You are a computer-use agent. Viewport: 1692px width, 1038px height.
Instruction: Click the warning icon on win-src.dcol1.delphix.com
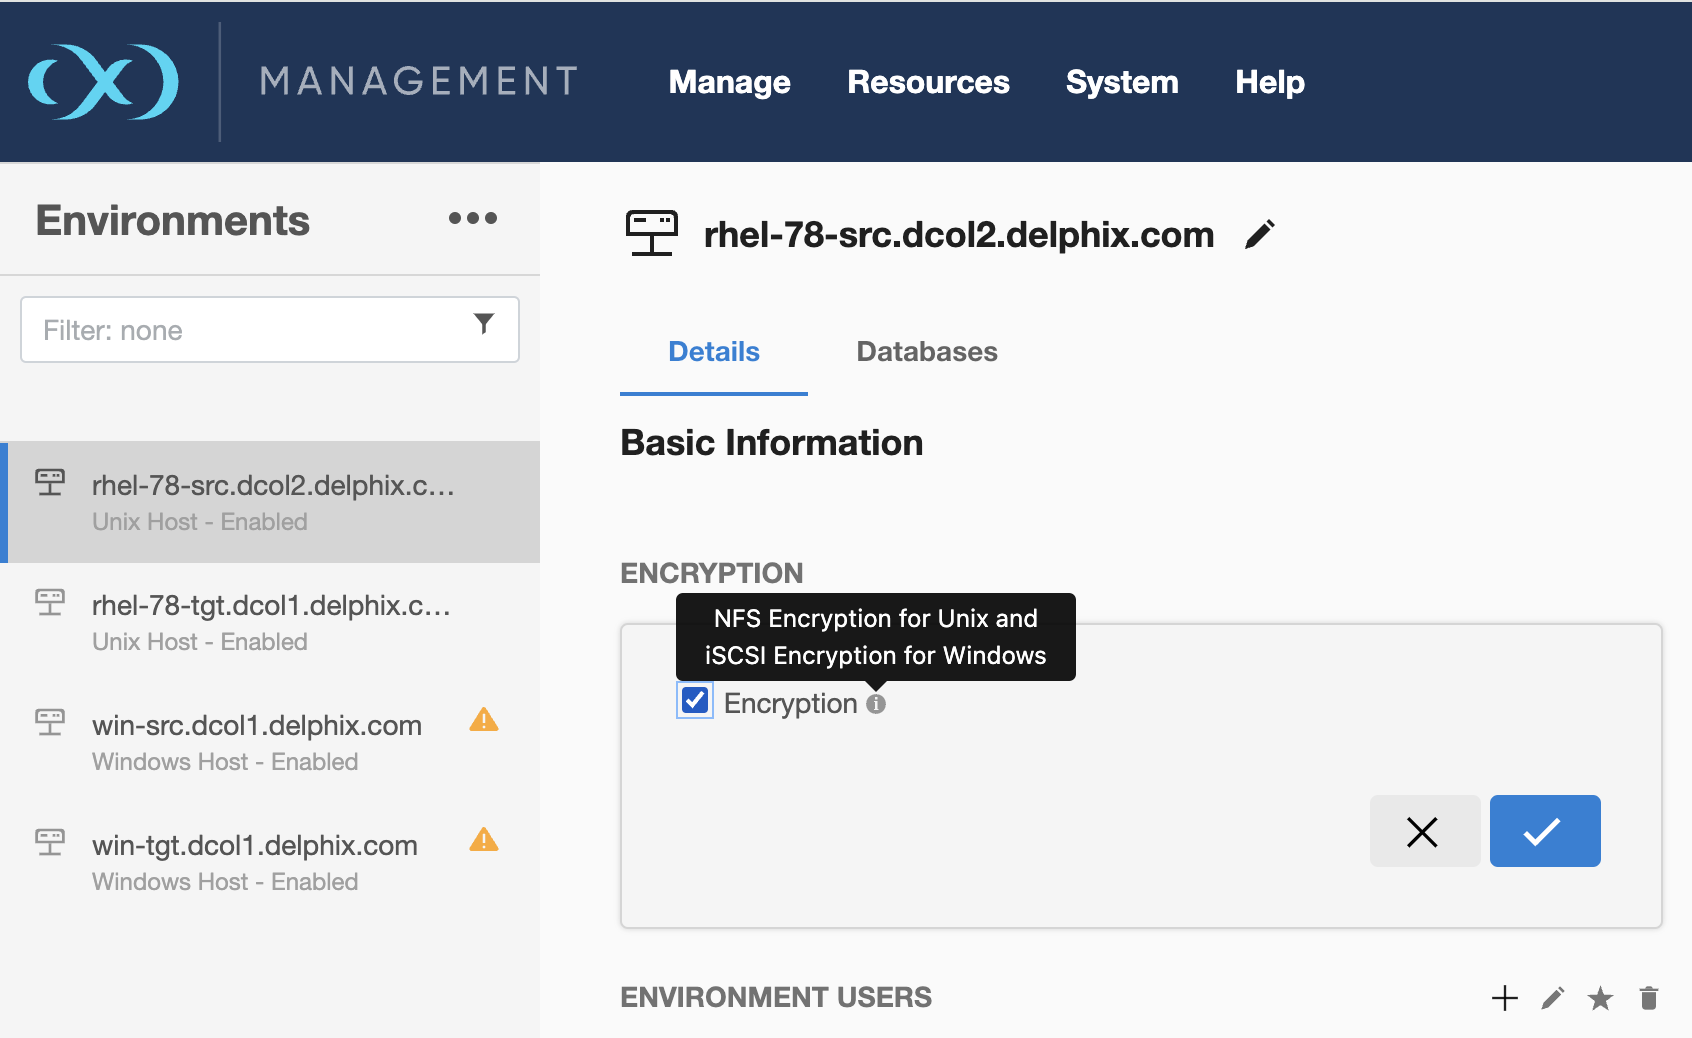click(x=484, y=720)
